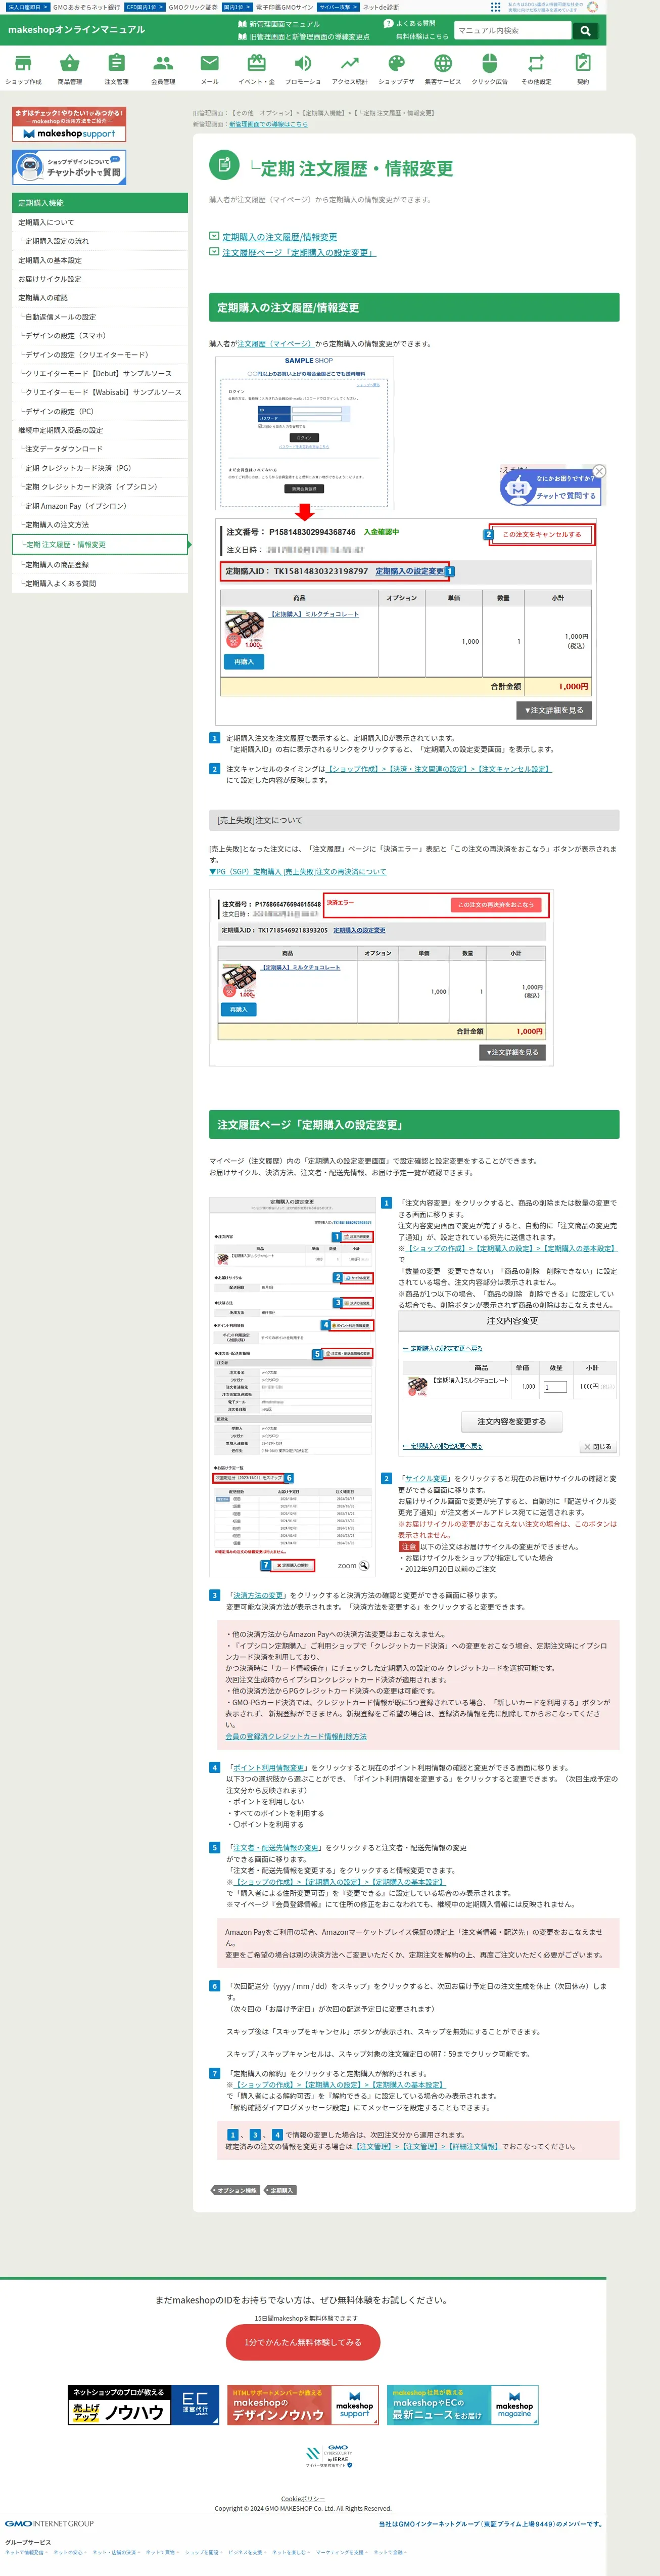Jump to 定期購入の注文履歴/情報変更 anchor
660x2576 pixels.
279,237
